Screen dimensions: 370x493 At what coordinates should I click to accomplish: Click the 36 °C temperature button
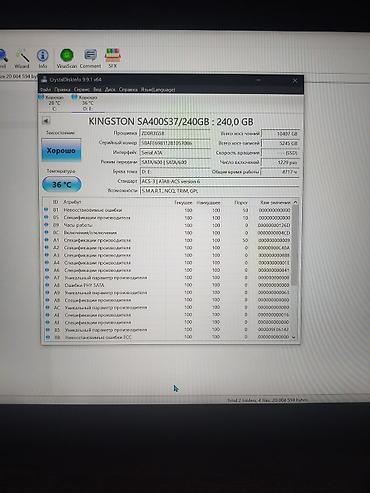pyautogui.click(x=62, y=184)
